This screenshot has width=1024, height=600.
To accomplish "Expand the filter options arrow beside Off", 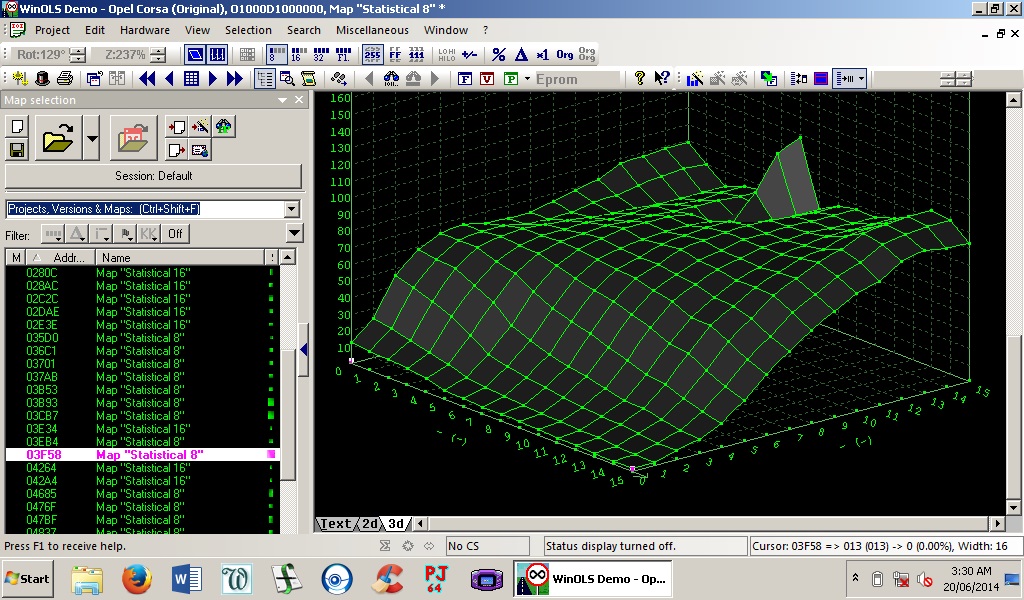I will click(x=295, y=233).
